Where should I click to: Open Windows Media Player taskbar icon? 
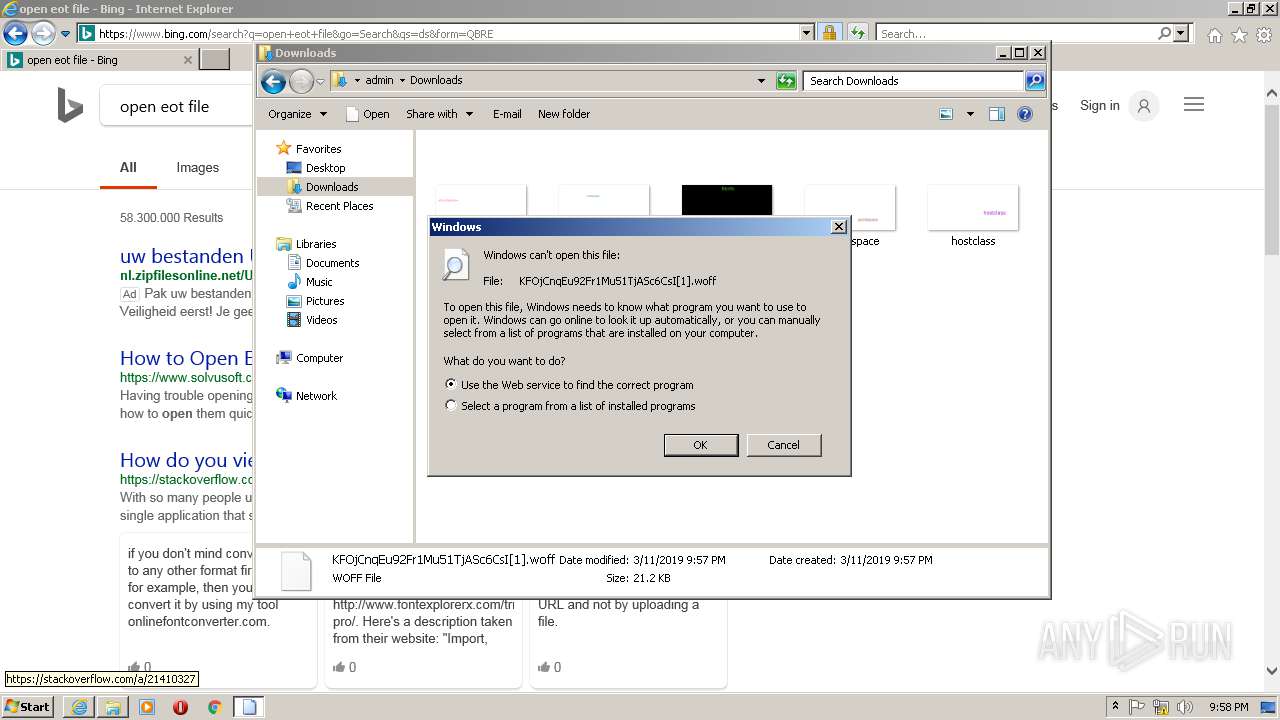[x=147, y=707]
